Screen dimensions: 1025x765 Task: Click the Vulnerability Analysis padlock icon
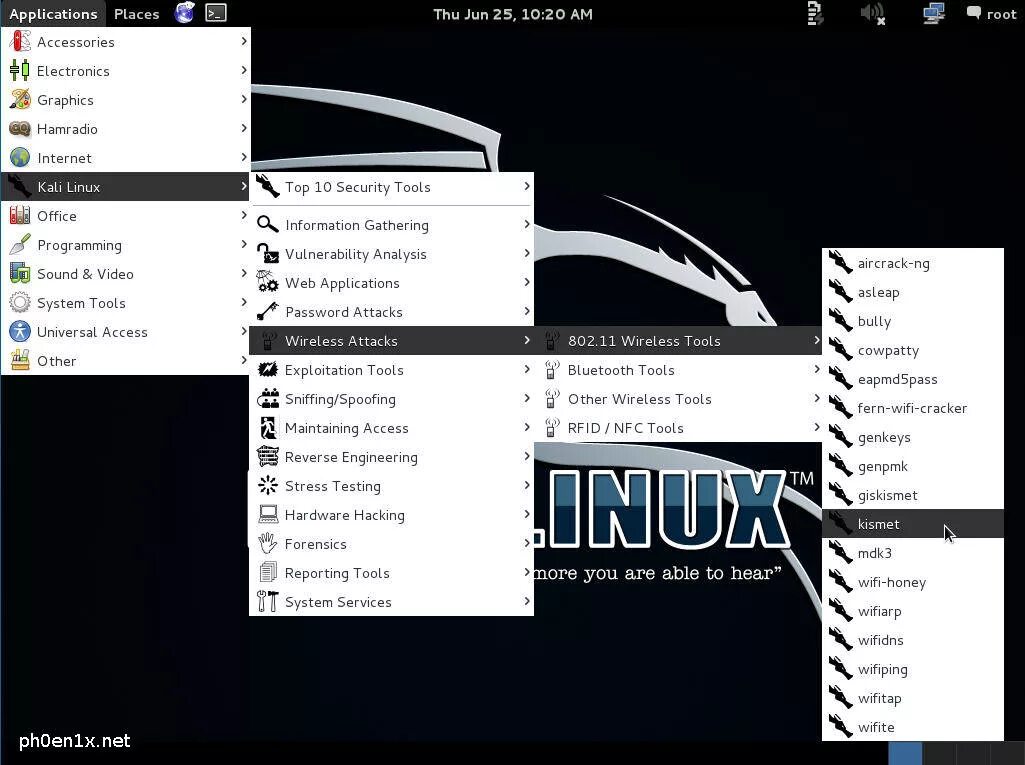(x=267, y=254)
